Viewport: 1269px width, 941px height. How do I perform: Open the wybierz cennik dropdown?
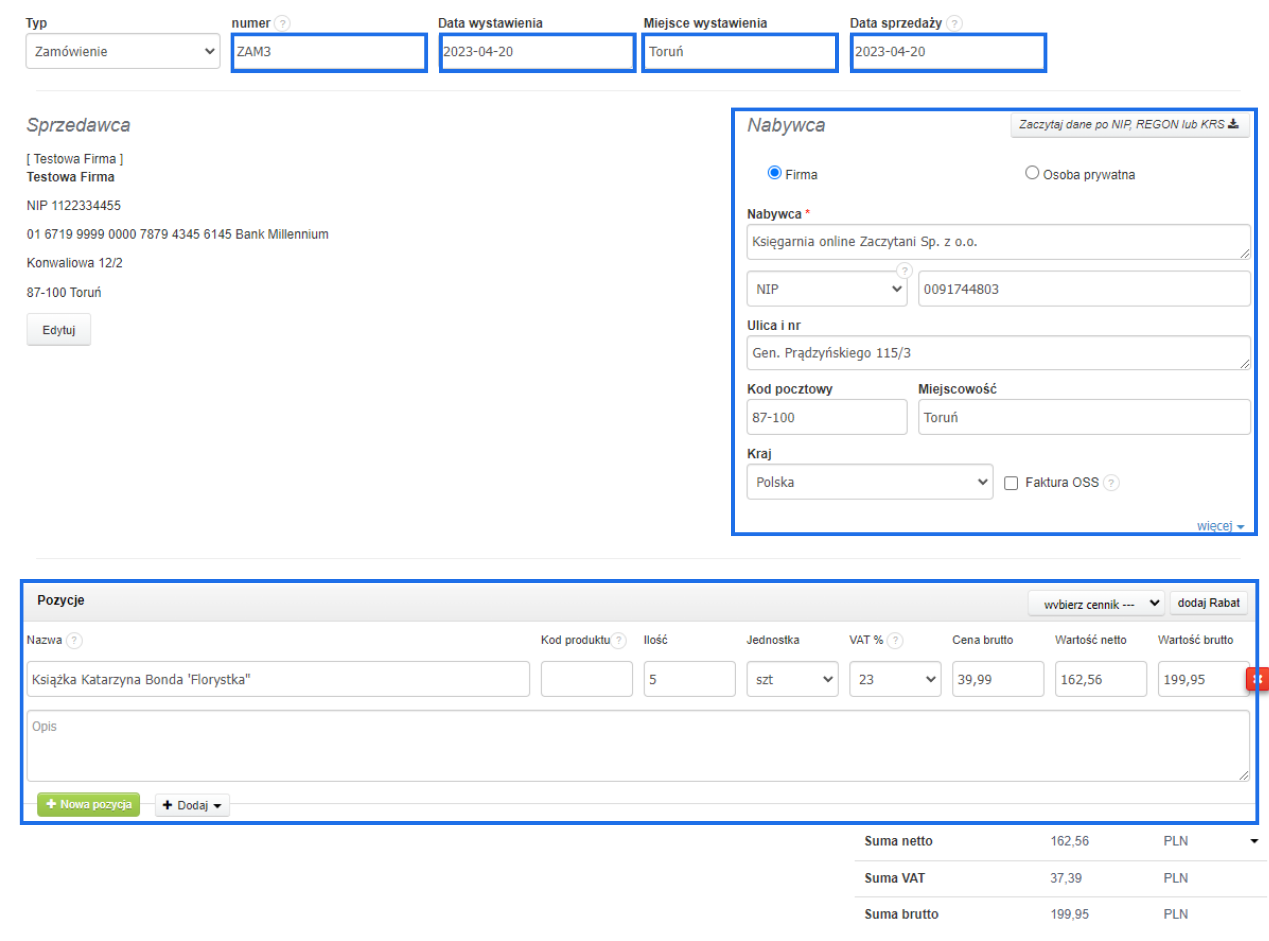pos(1097,603)
